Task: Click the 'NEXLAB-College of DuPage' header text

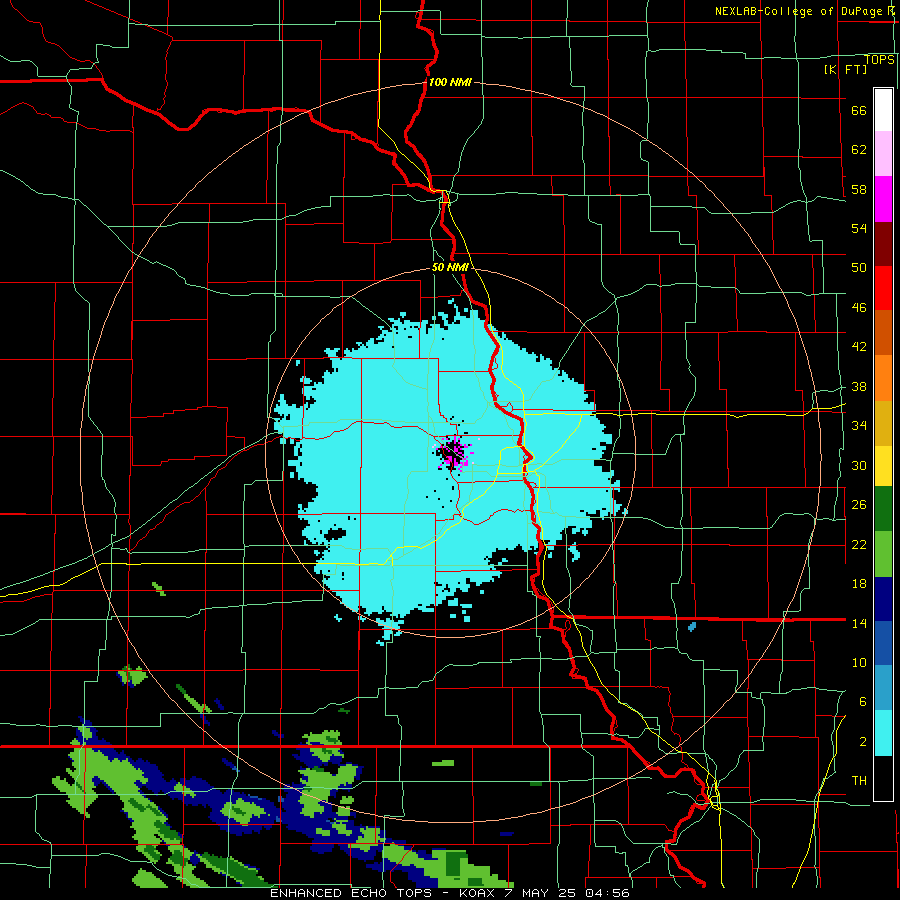Action: pos(800,11)
